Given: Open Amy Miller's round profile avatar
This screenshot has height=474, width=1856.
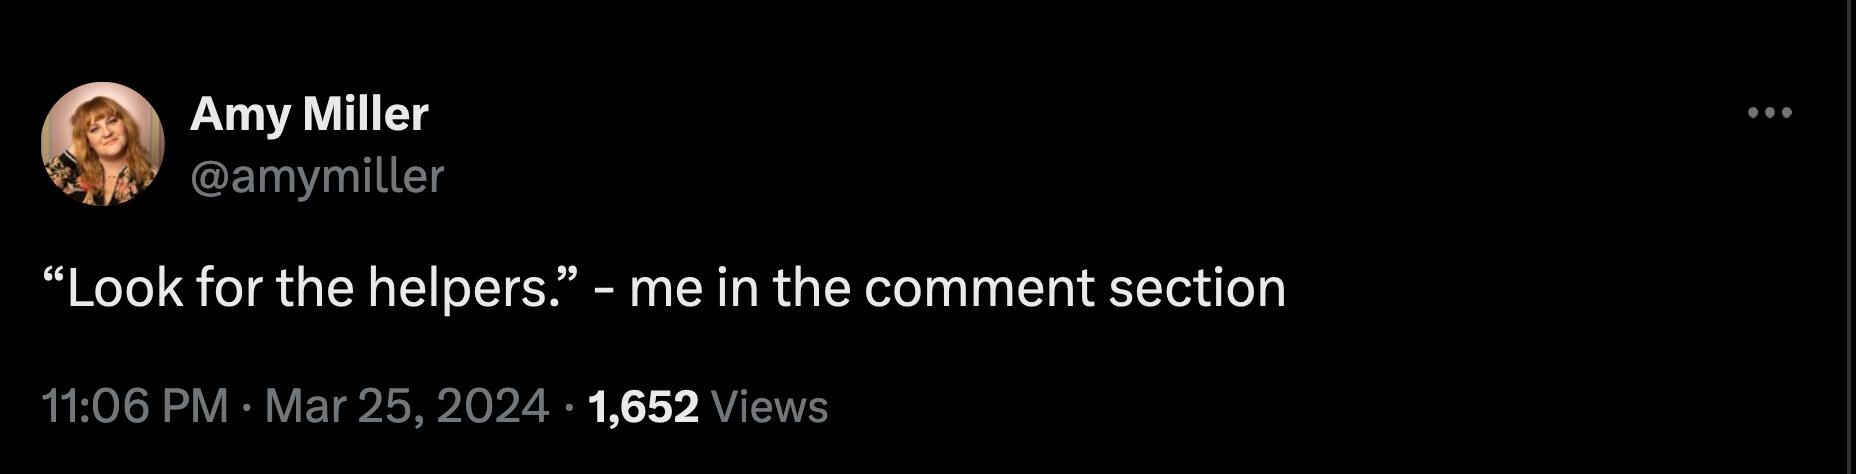Looking at the screenshot, I should [103, 144].
